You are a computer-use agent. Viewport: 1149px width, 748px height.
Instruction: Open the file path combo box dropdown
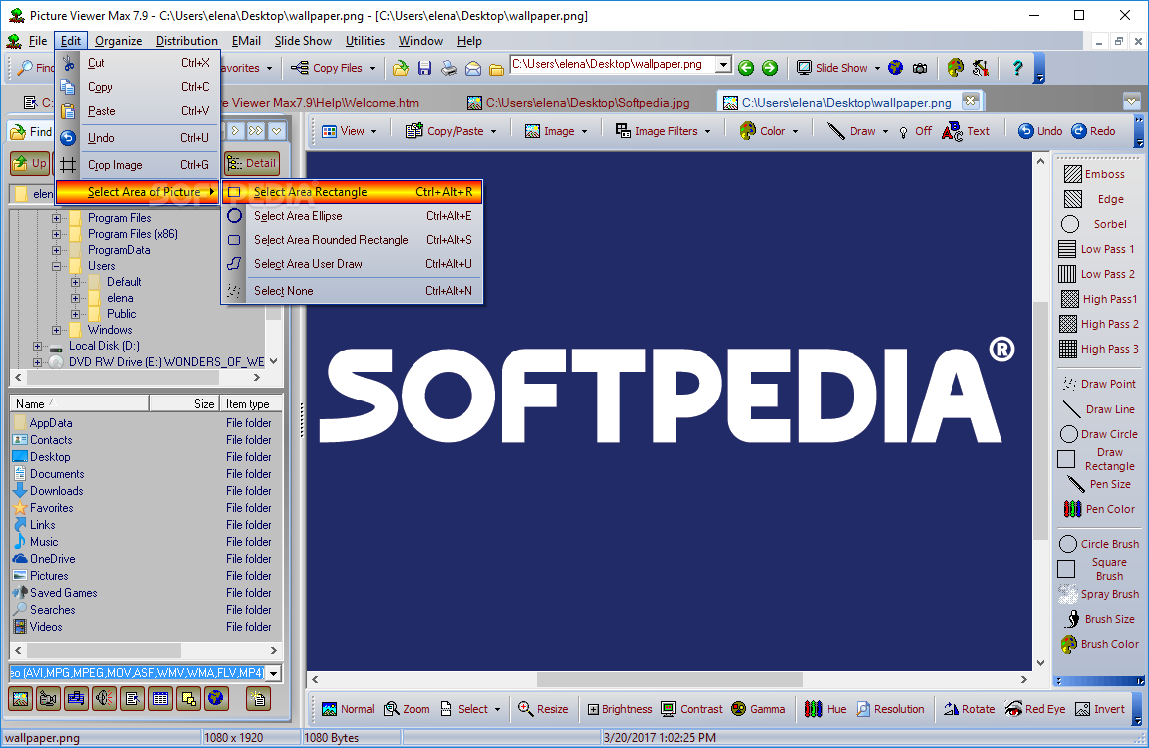point(723,64)
